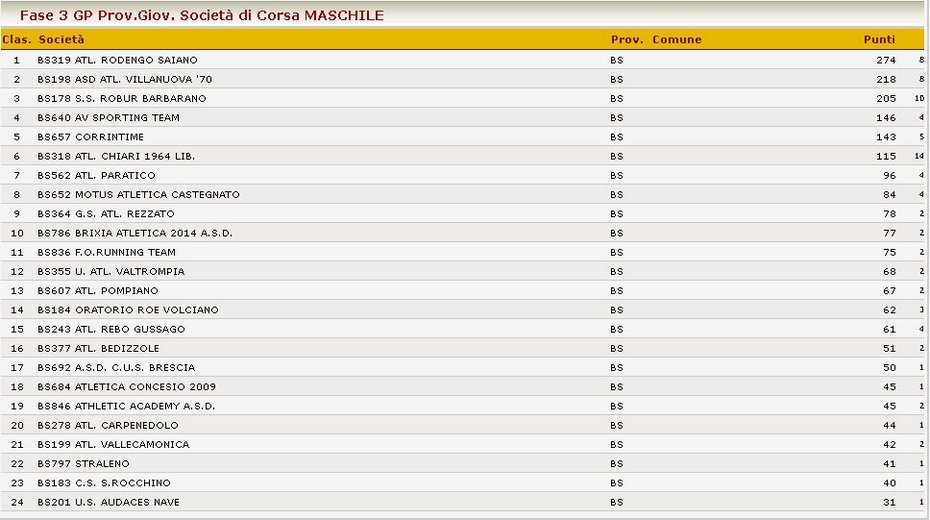The width and height of the screenshot is (930, 520).
Task: Select U.S. AUDACES NAVE row
Action: pos(463,502)
